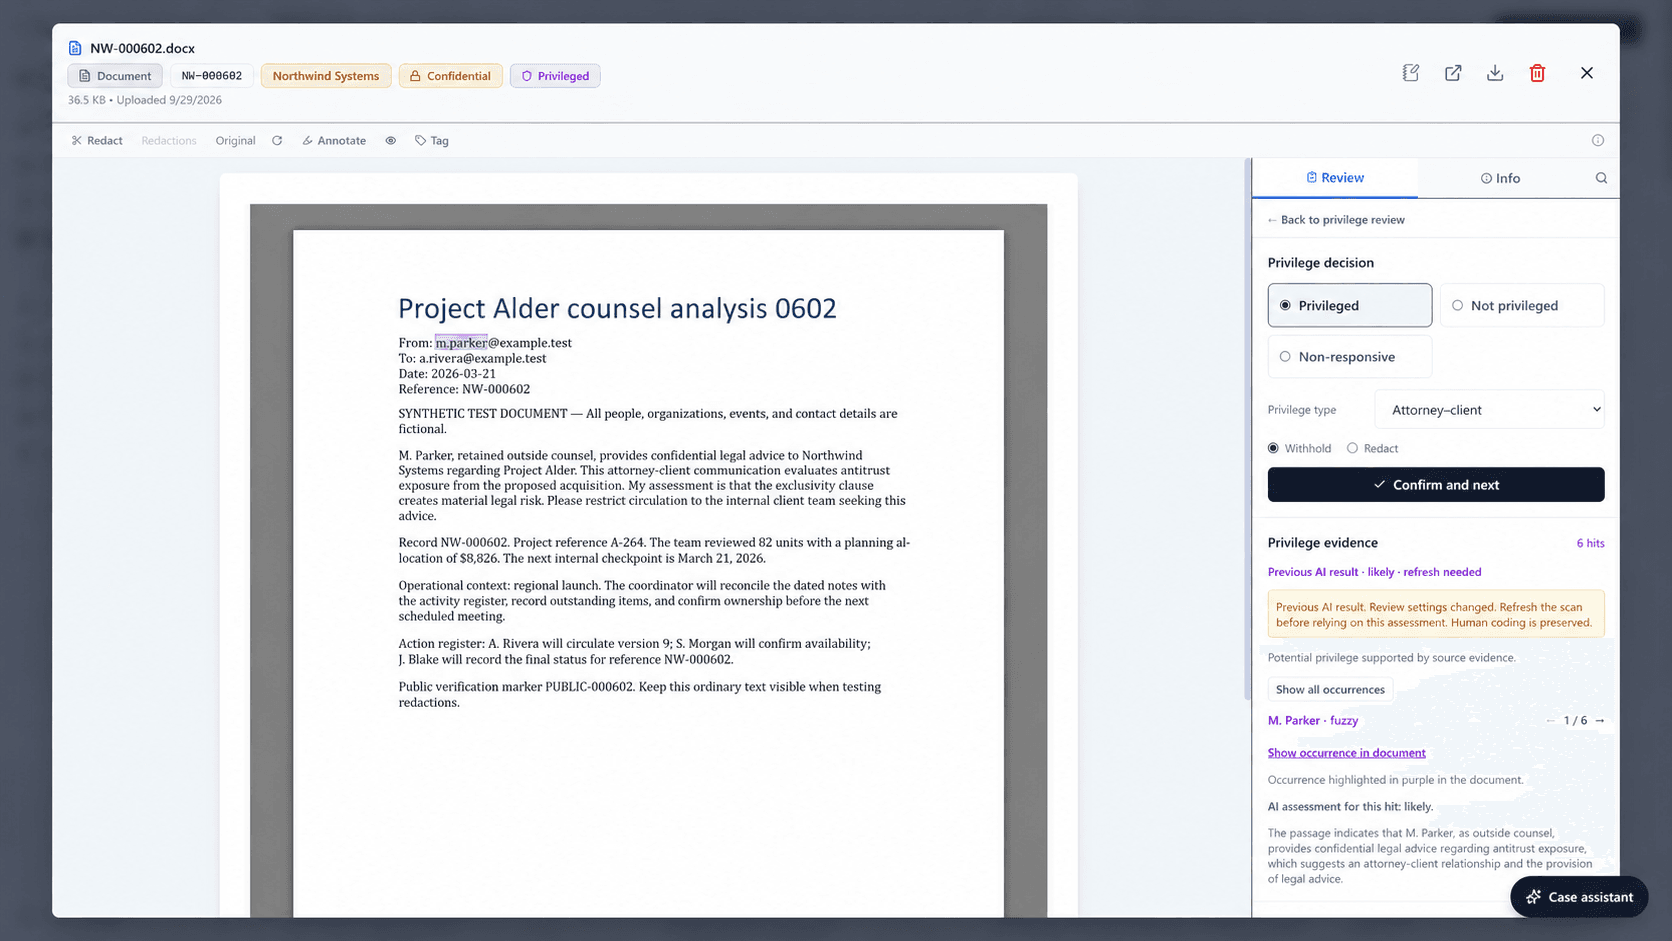Select the Privileged radio option
The height and width of the screenshot is (941, 1672).
(x=1350, y=305)
